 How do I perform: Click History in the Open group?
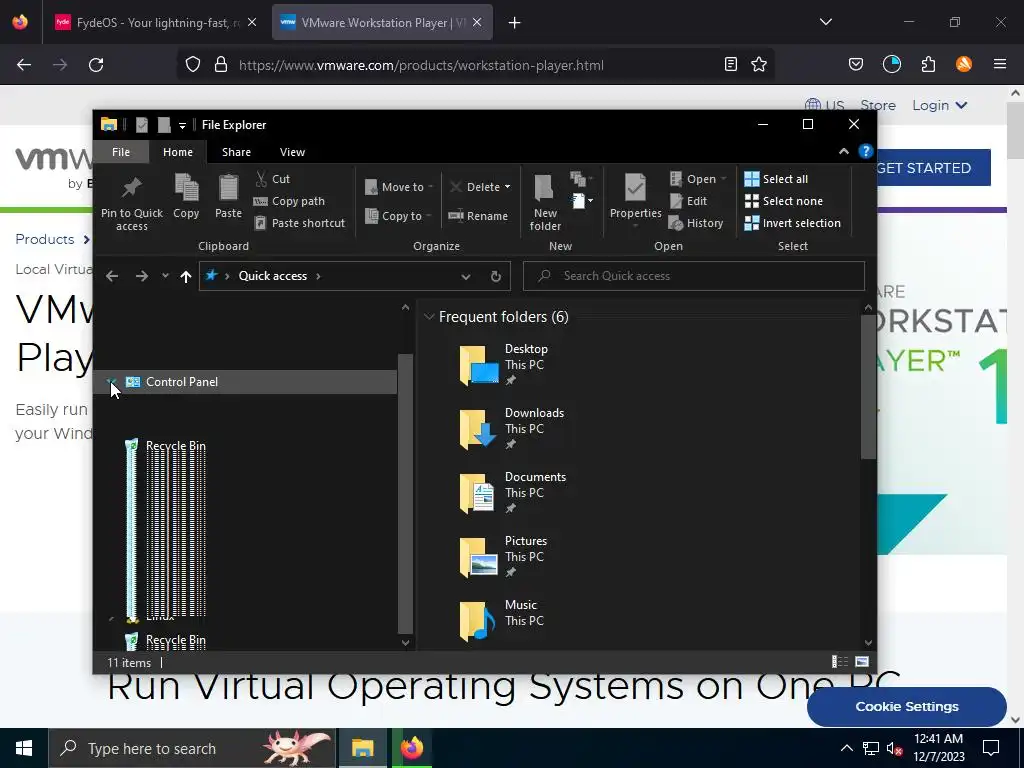[x=696, y=223]
